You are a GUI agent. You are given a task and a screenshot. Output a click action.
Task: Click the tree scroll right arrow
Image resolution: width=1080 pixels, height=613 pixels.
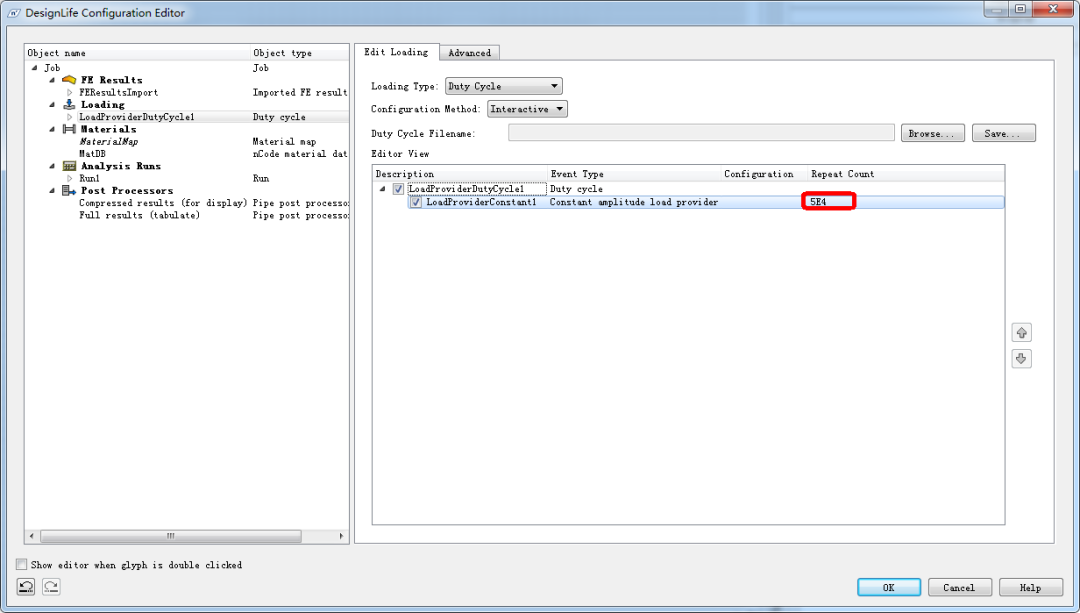[341, 536]
